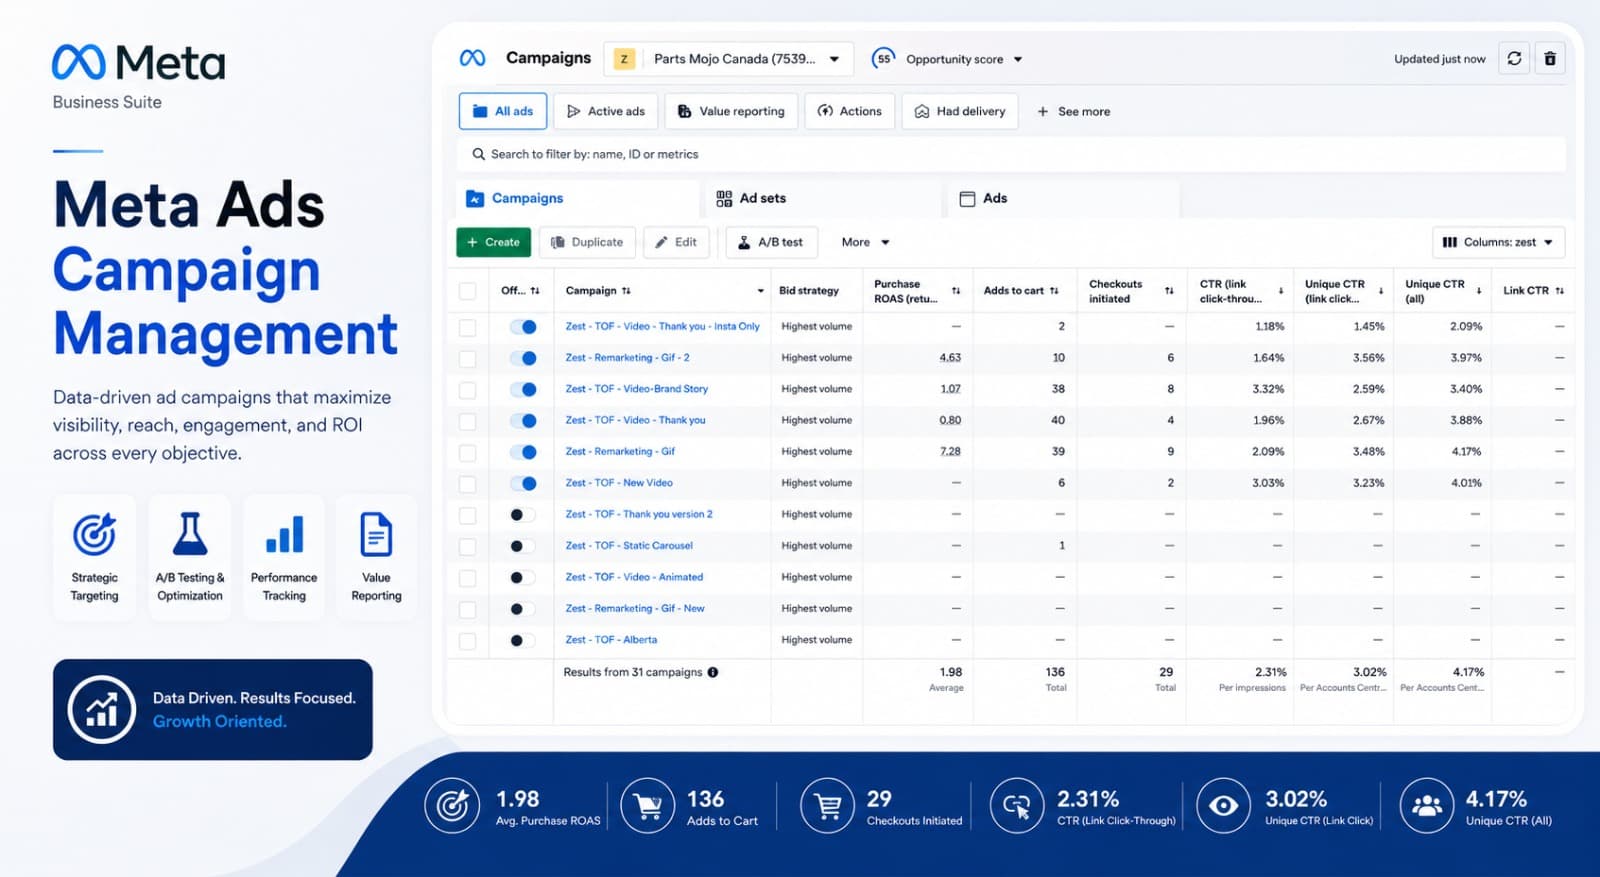Click the Meta infinity icon beside Campaigns title
The height and width of the screenshot is (877, 1600).
pos(473,58)
